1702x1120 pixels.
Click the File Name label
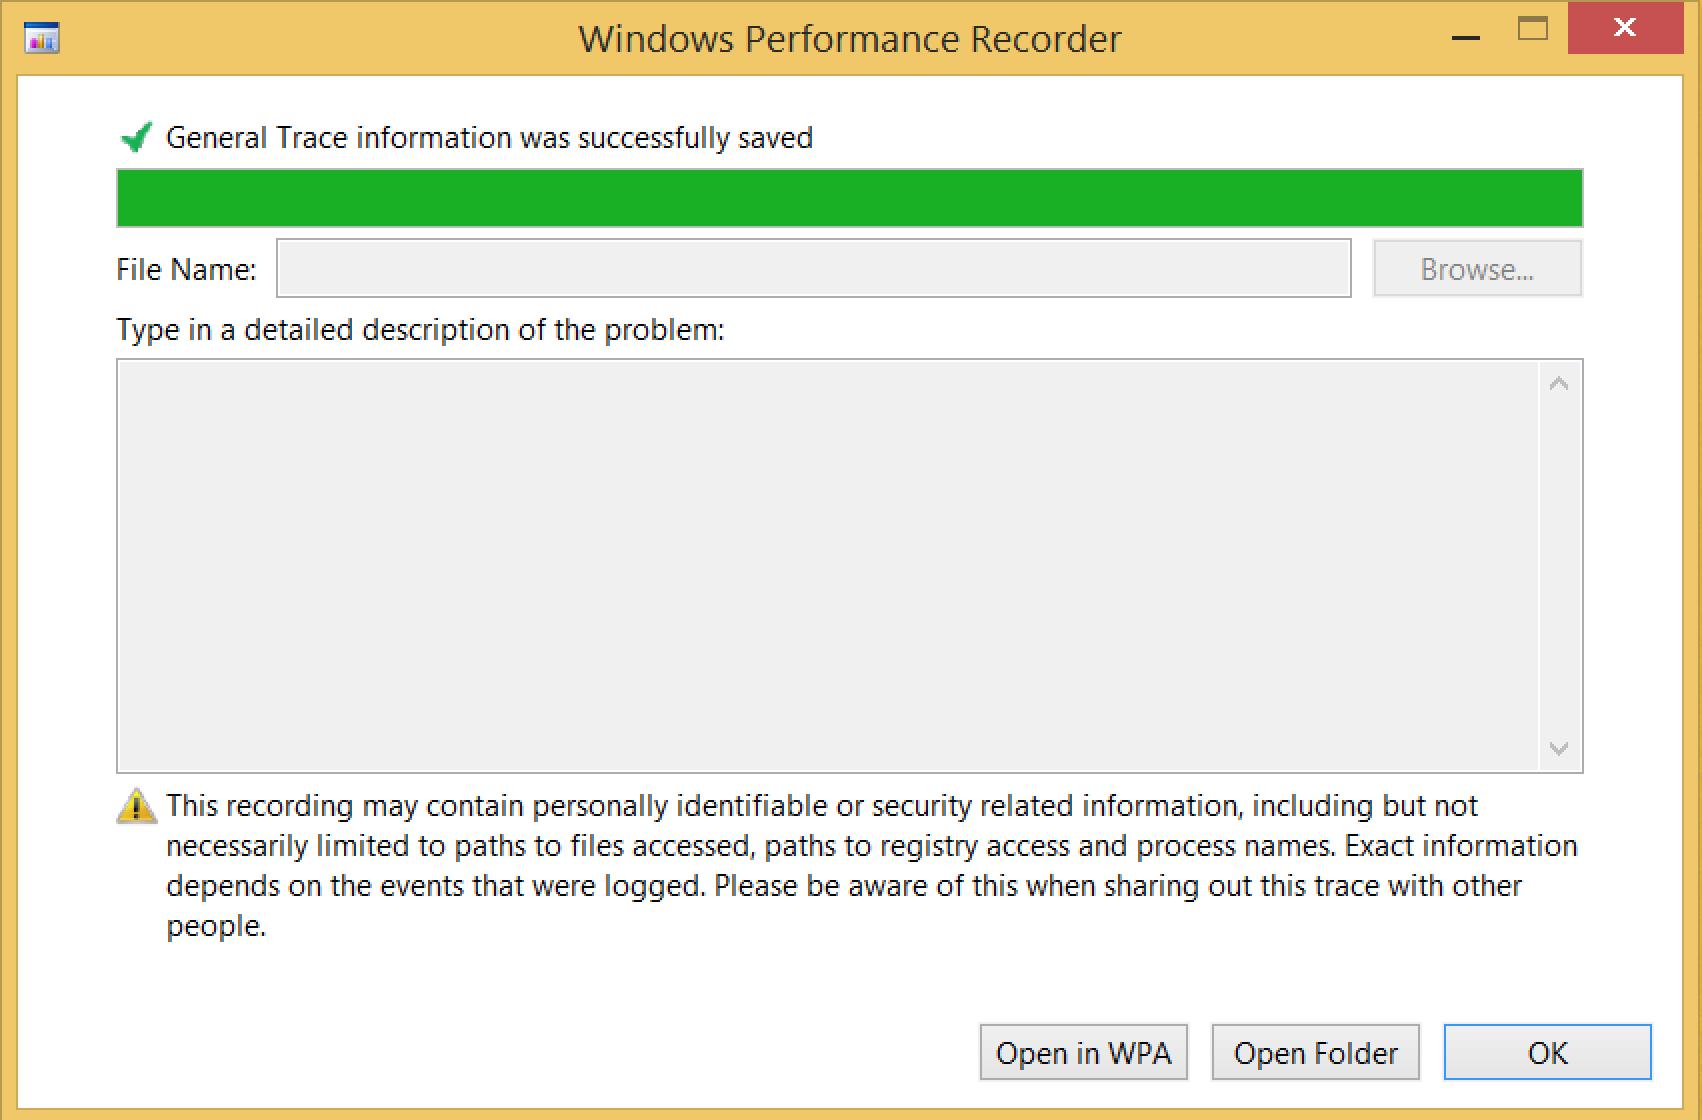click(x=186, y=268)
